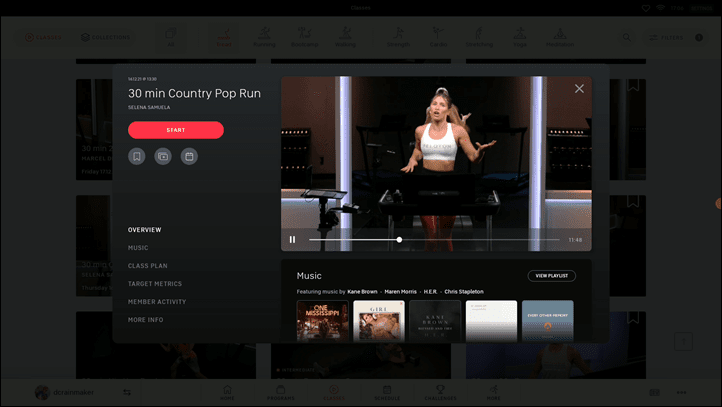The image size is (722, 407).
Task: Click artist name H.E.R.
Action: point(431,291)
